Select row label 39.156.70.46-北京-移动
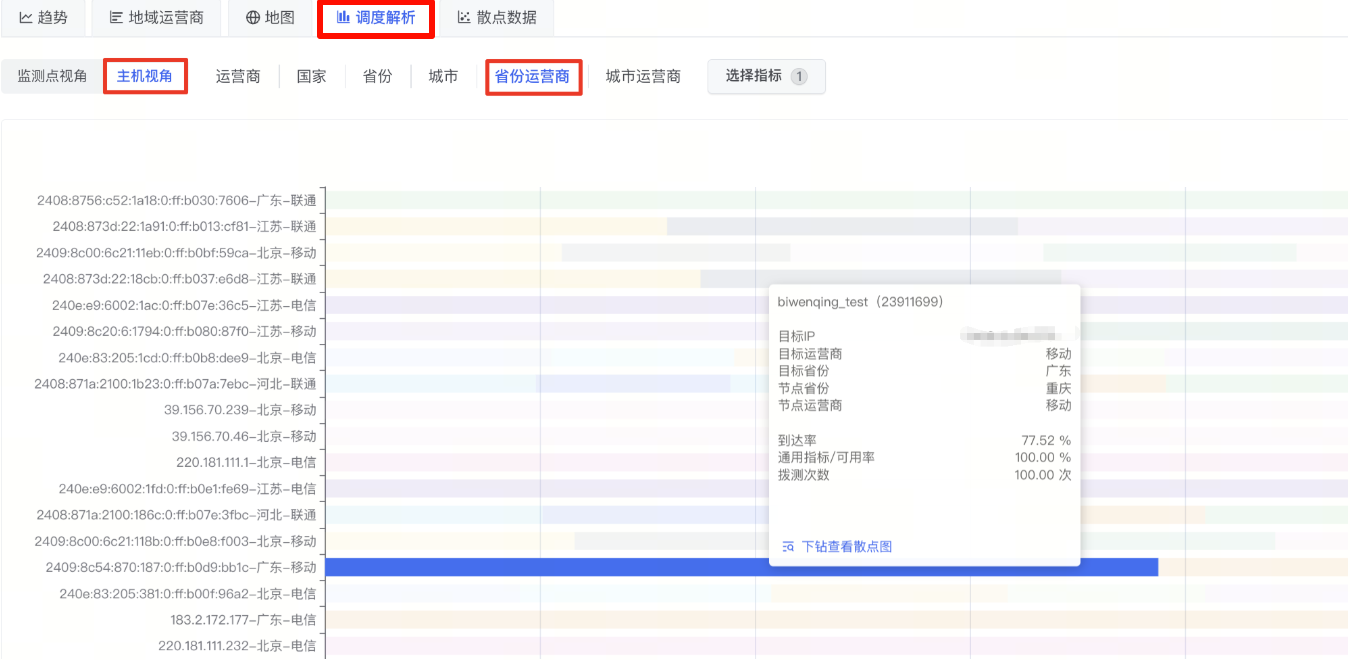This screenshot has width=1350, height=660. coord(244,436)
